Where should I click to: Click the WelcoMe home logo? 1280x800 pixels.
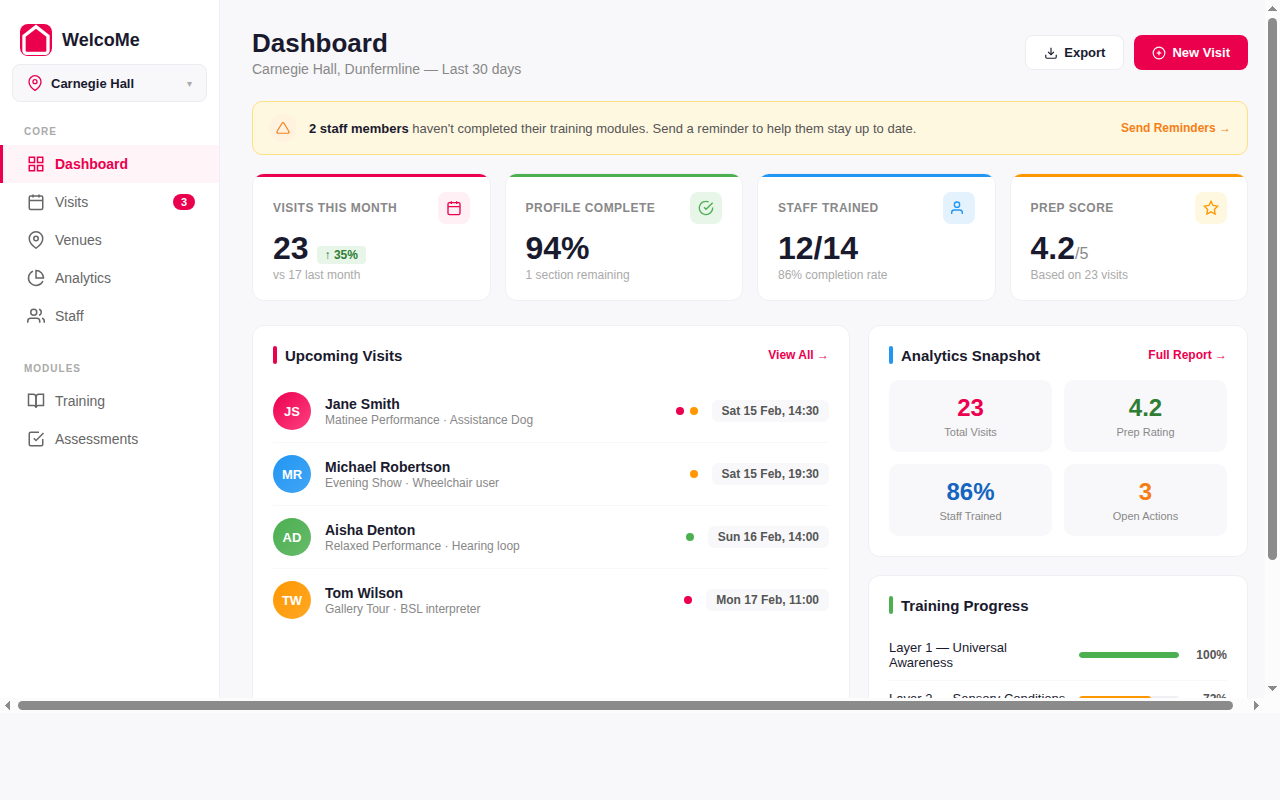click(x=35, y=39)
